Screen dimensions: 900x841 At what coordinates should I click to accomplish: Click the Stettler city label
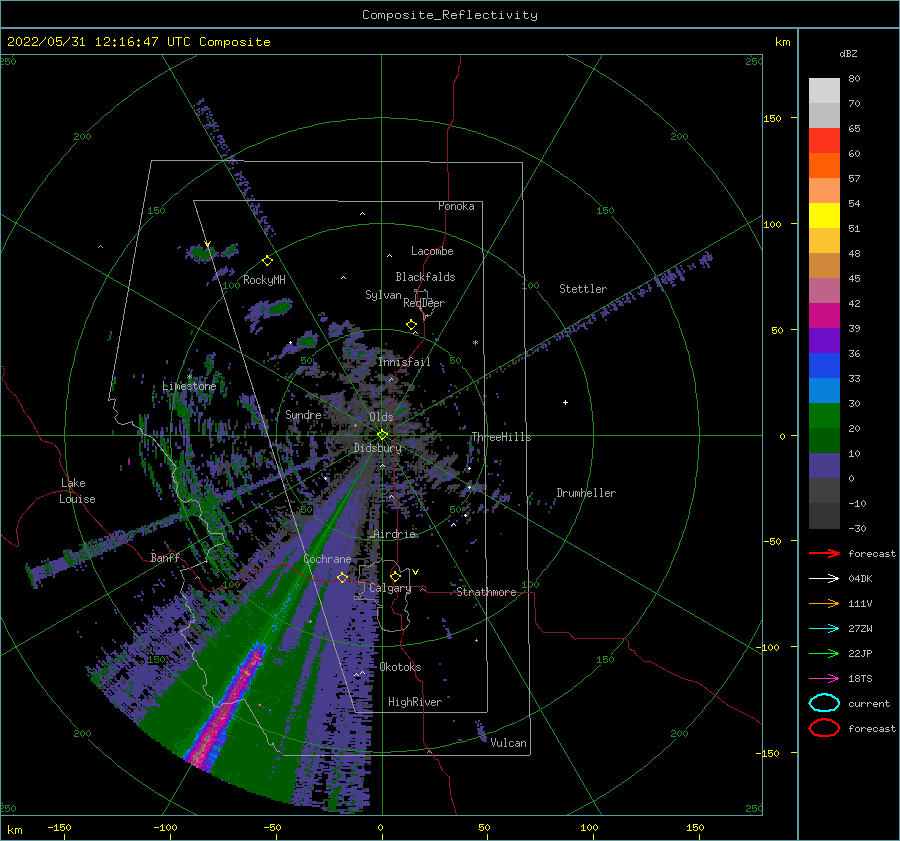(x=583, y=289)
